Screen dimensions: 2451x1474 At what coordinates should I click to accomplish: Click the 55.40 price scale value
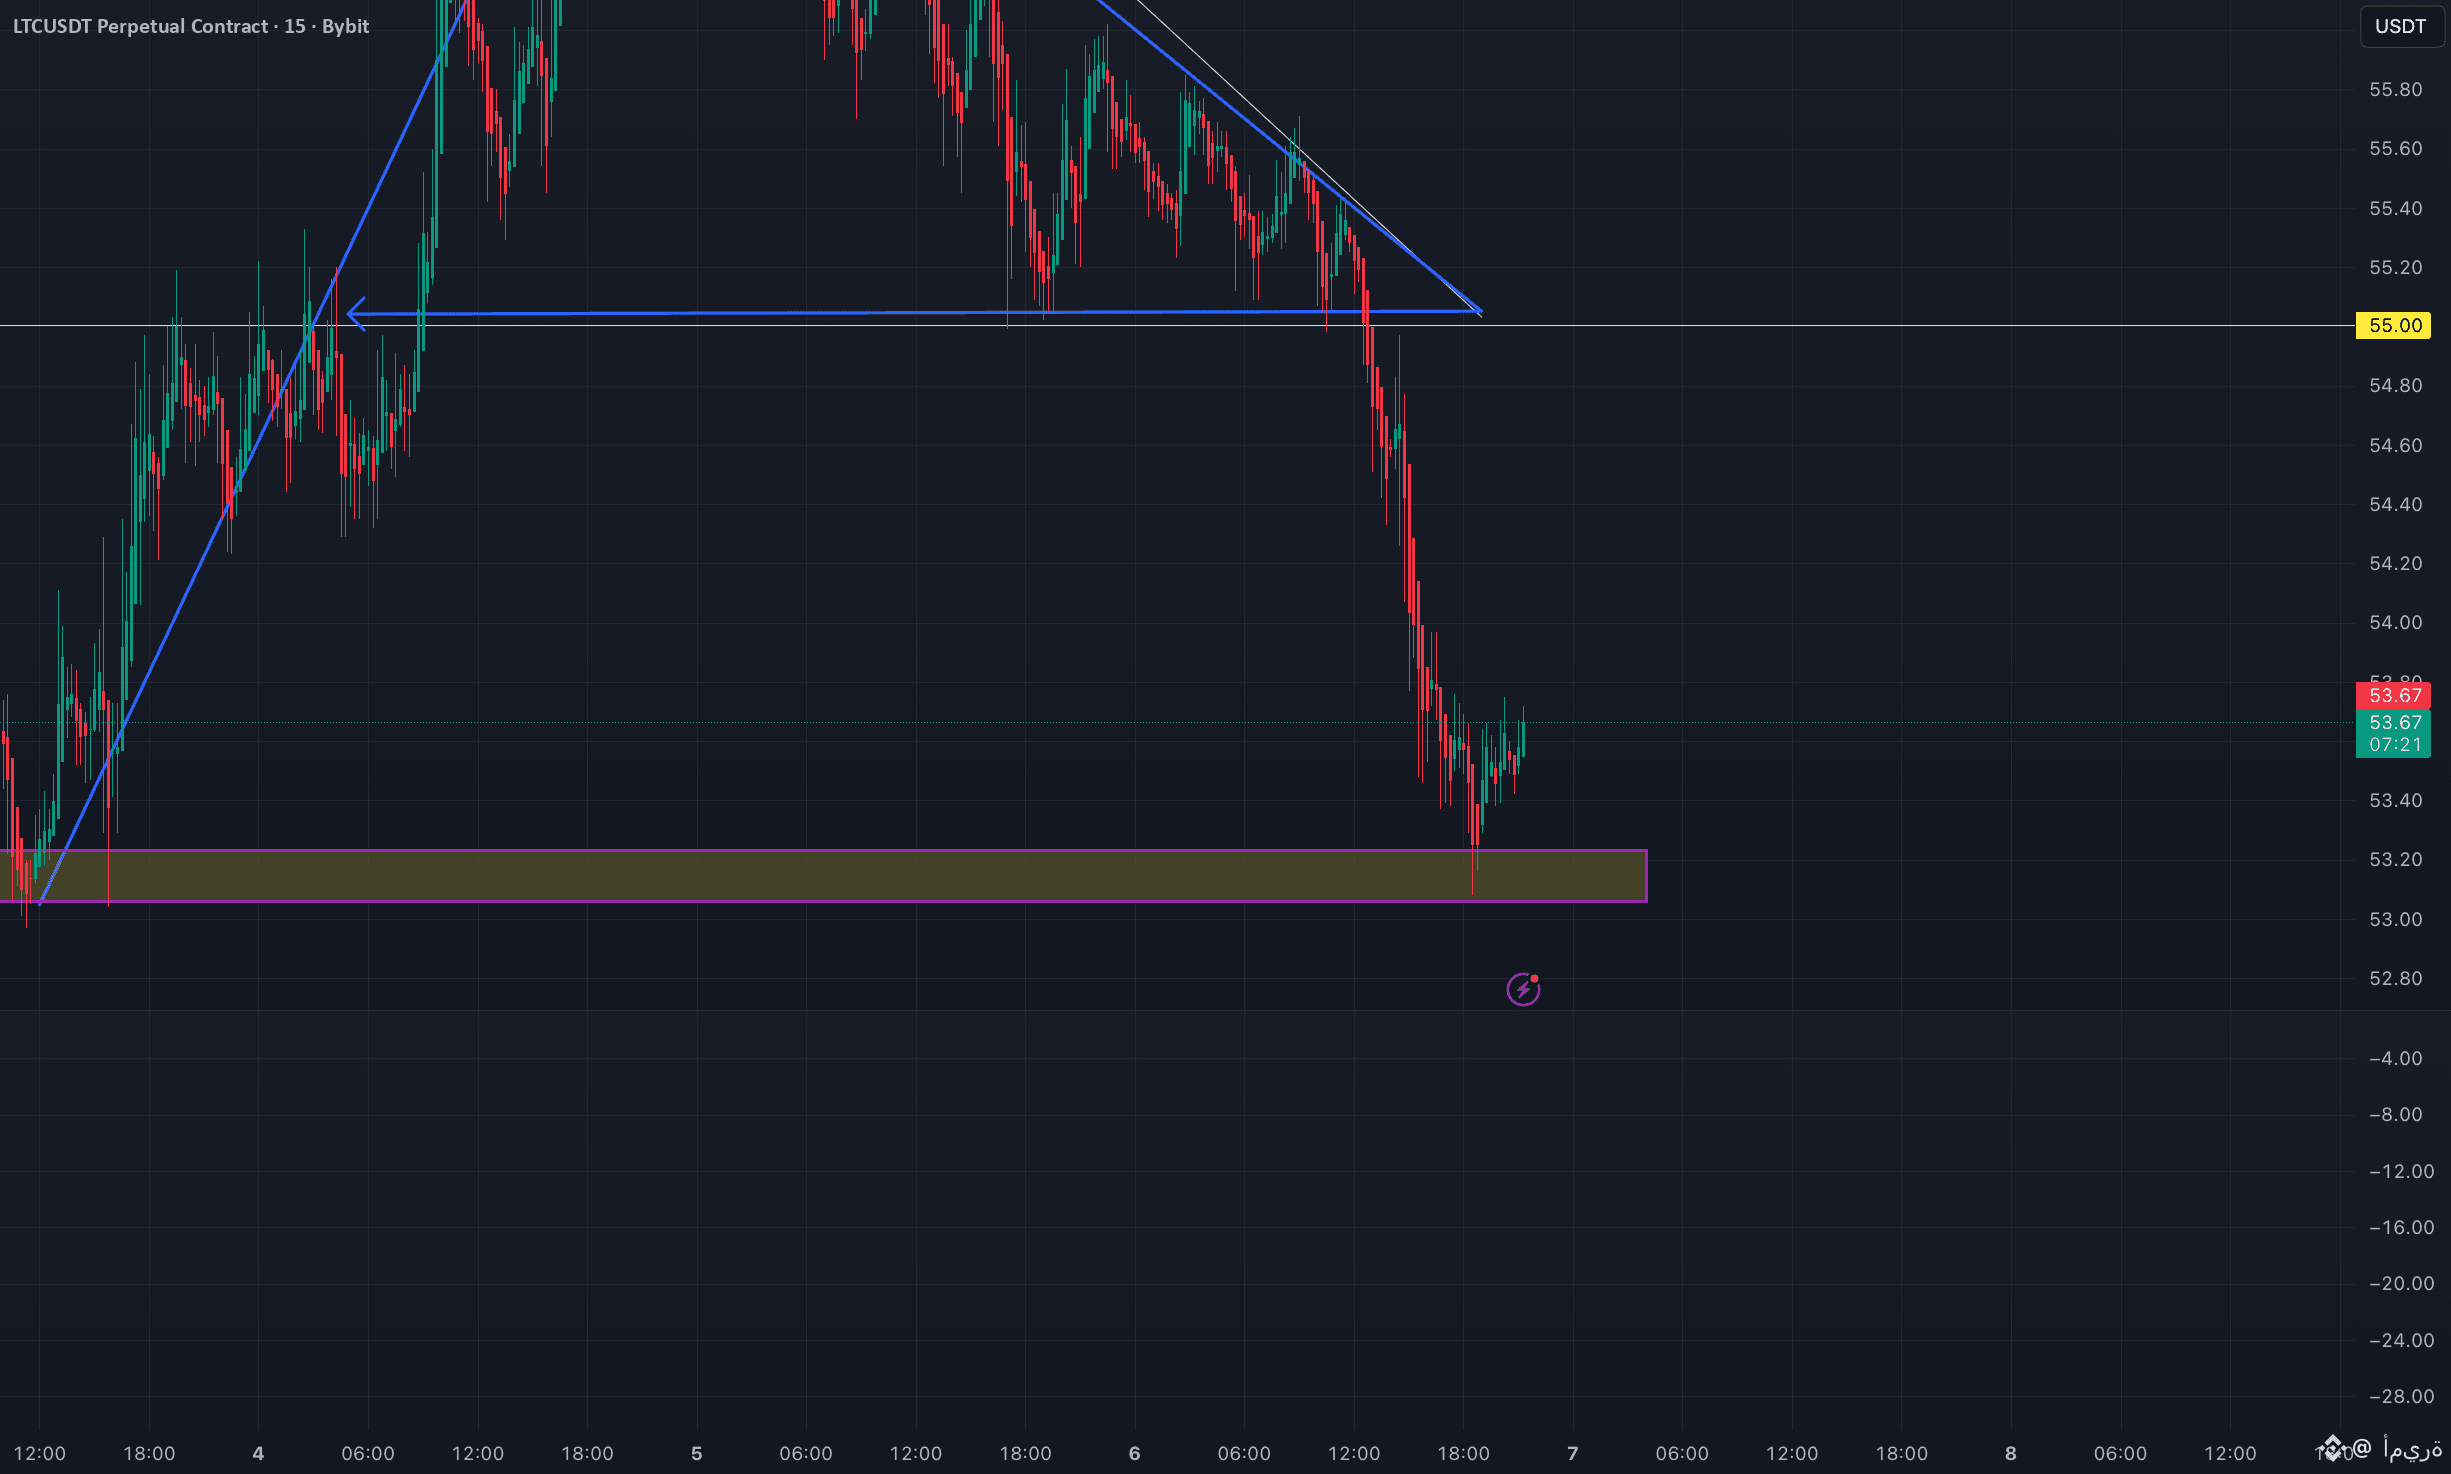[x=2395, y=208]
